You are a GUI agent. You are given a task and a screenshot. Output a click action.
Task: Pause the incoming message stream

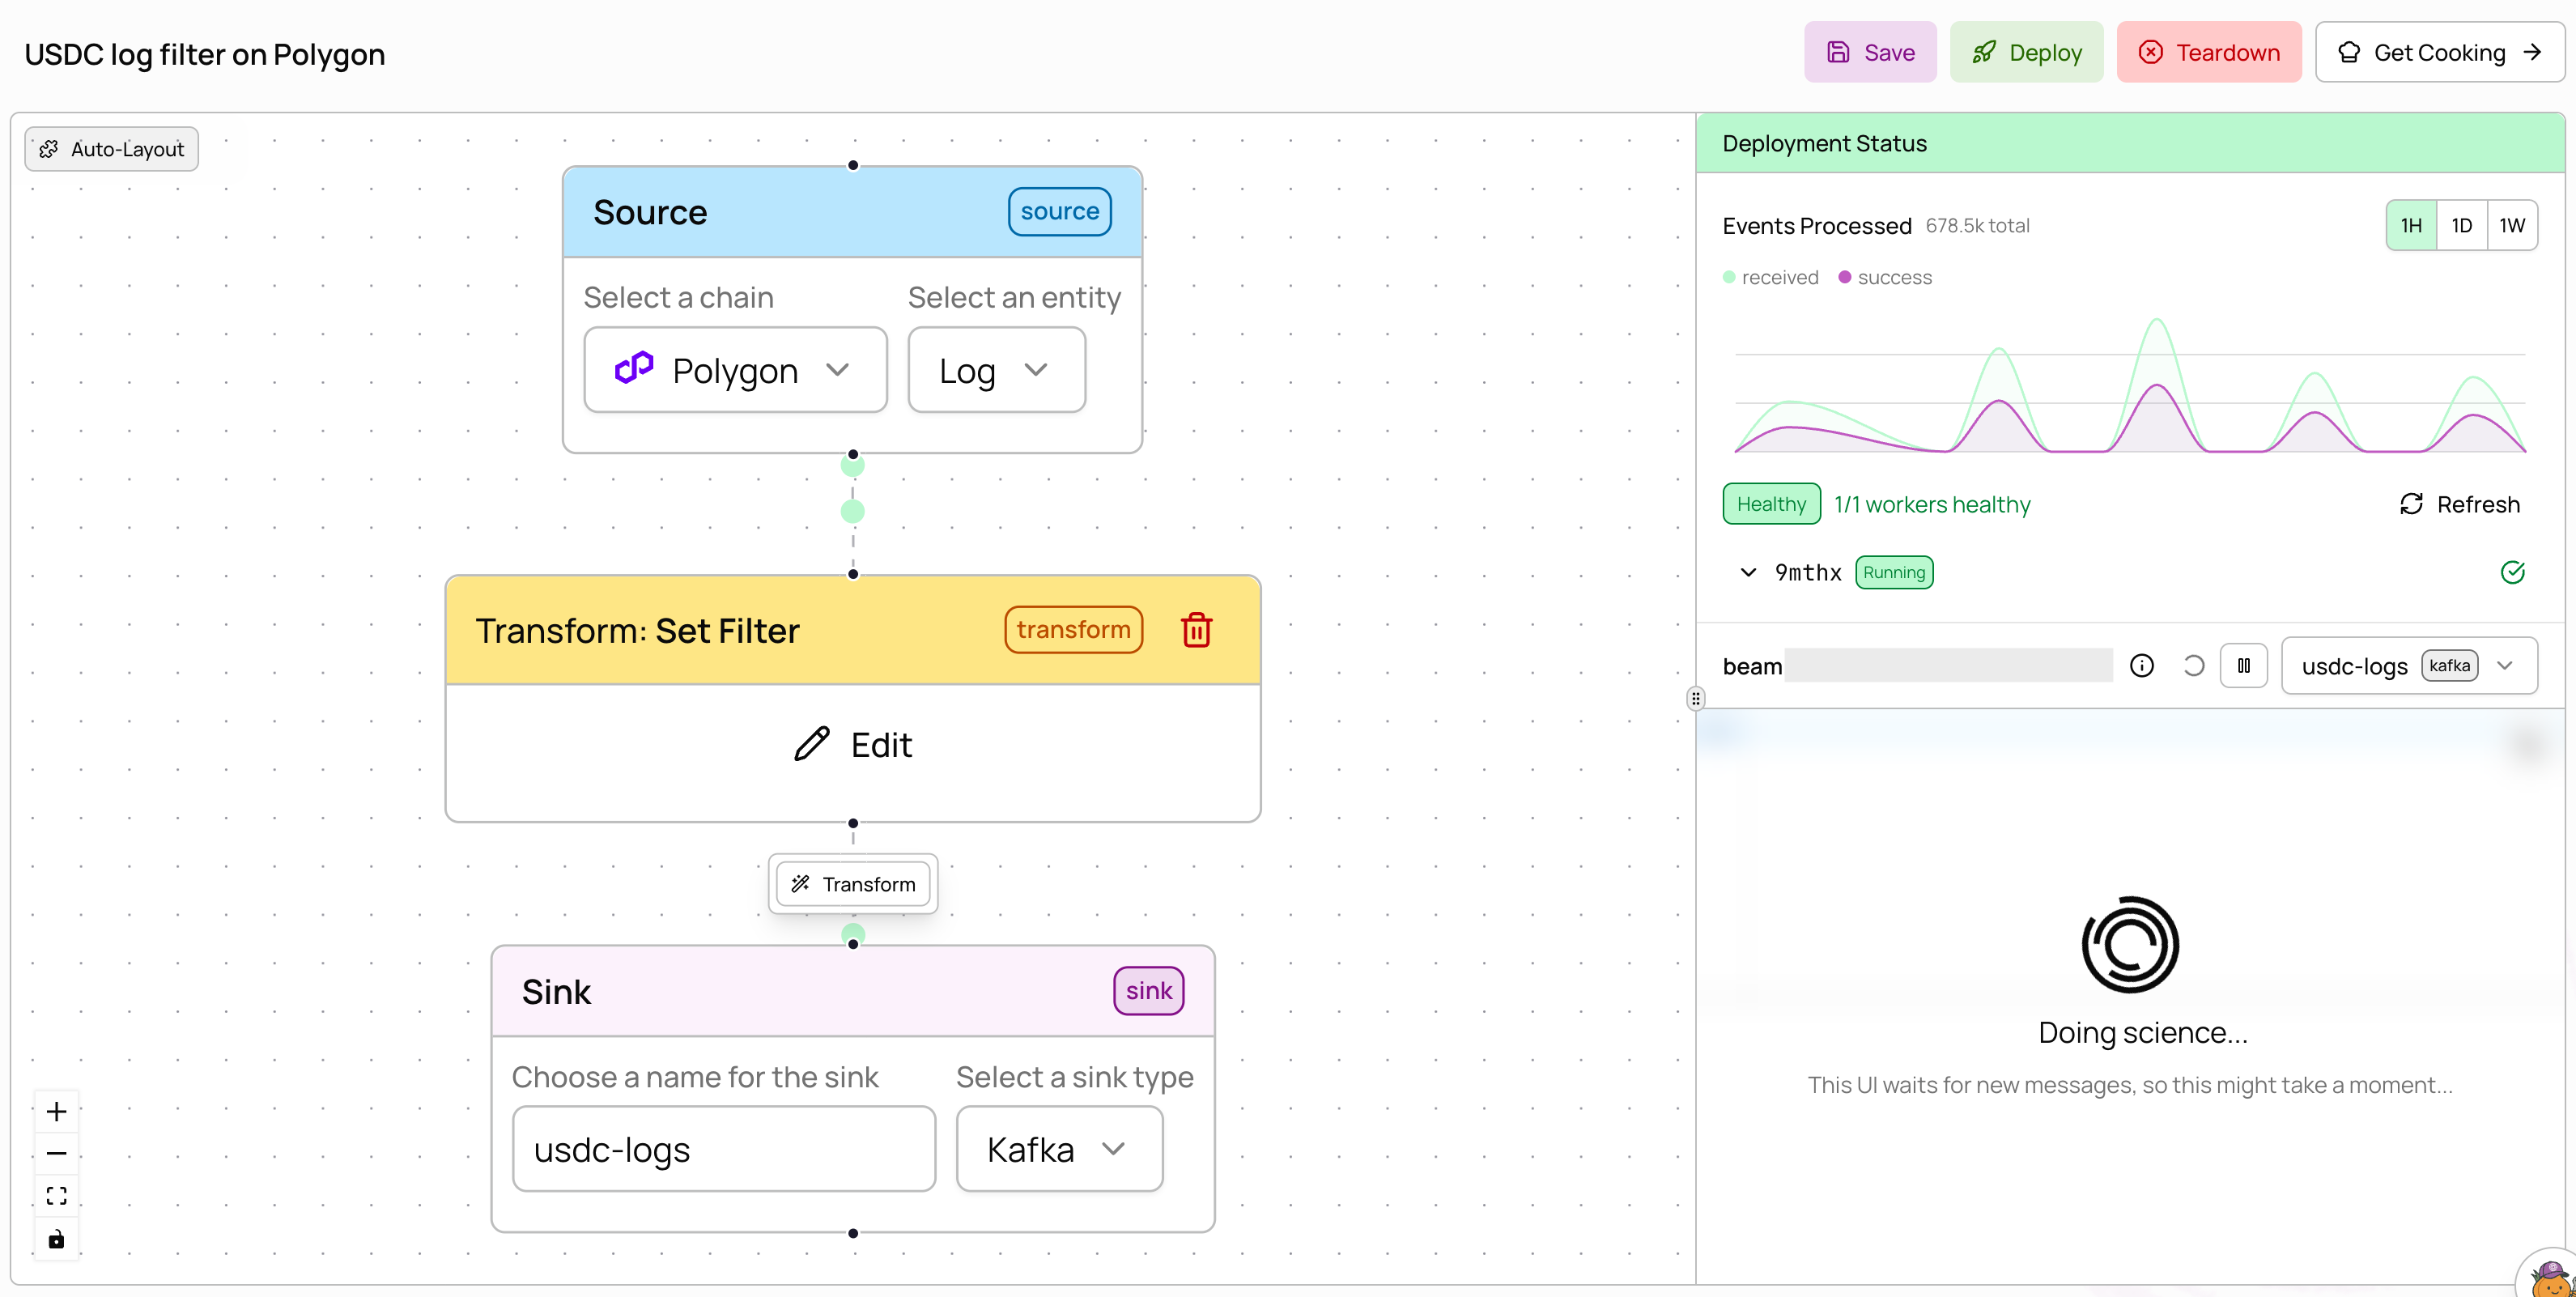tap(2244, 665)
